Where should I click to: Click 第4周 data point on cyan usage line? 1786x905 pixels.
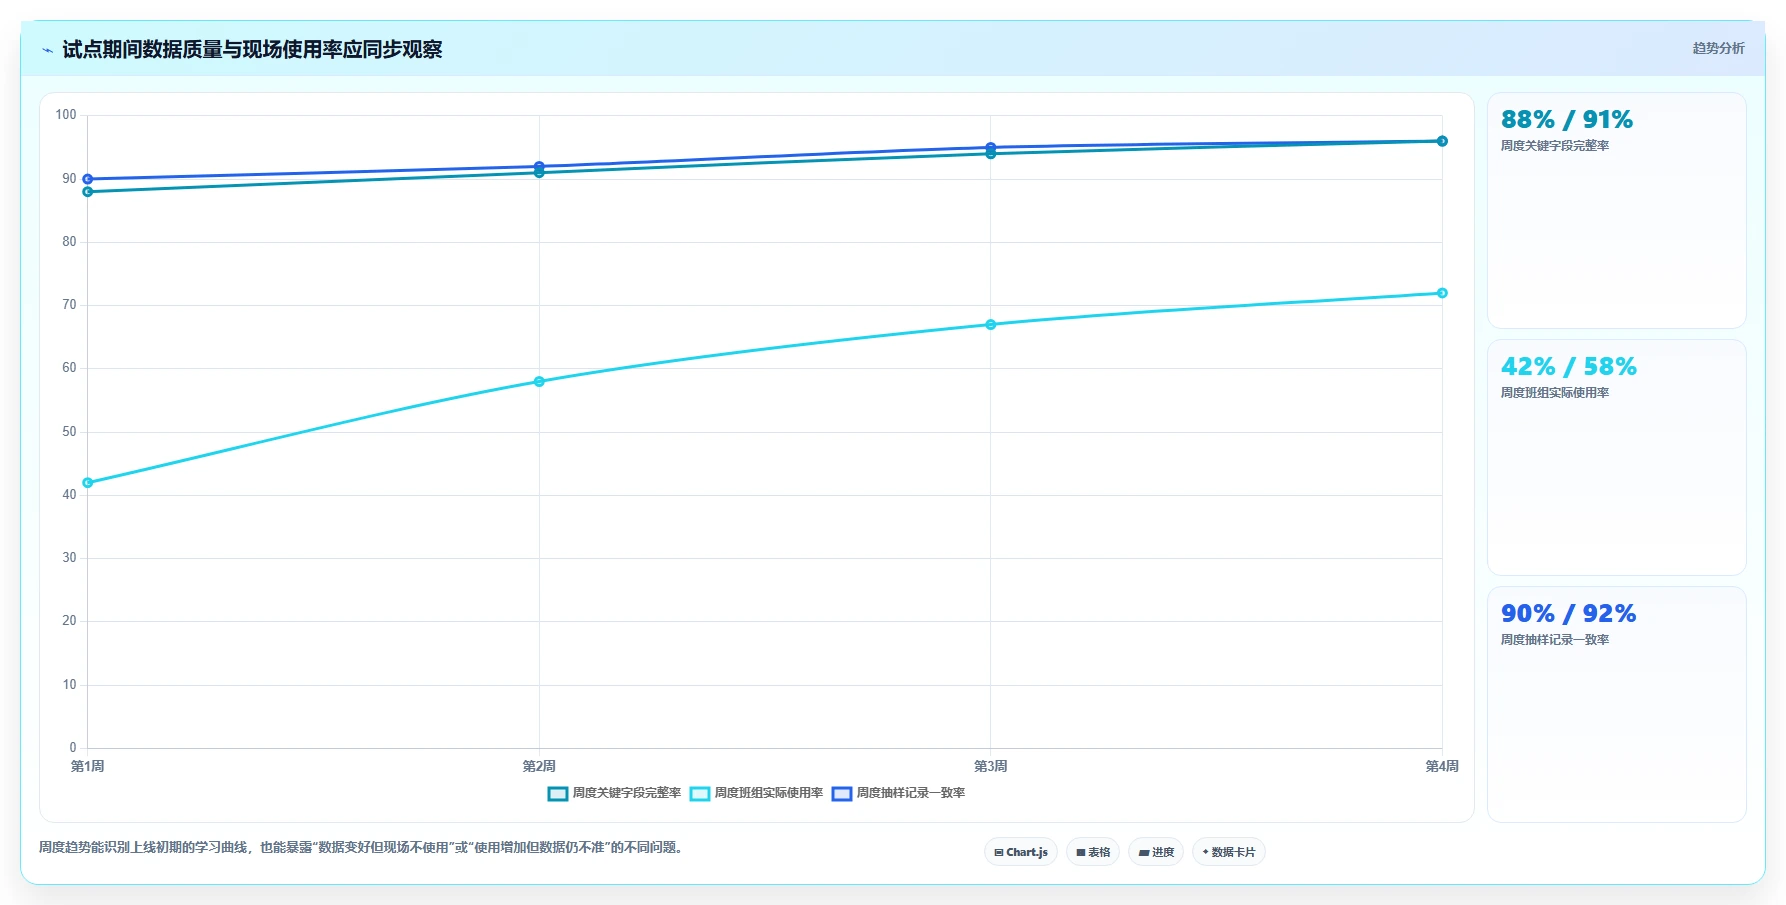coord(1442,293)
